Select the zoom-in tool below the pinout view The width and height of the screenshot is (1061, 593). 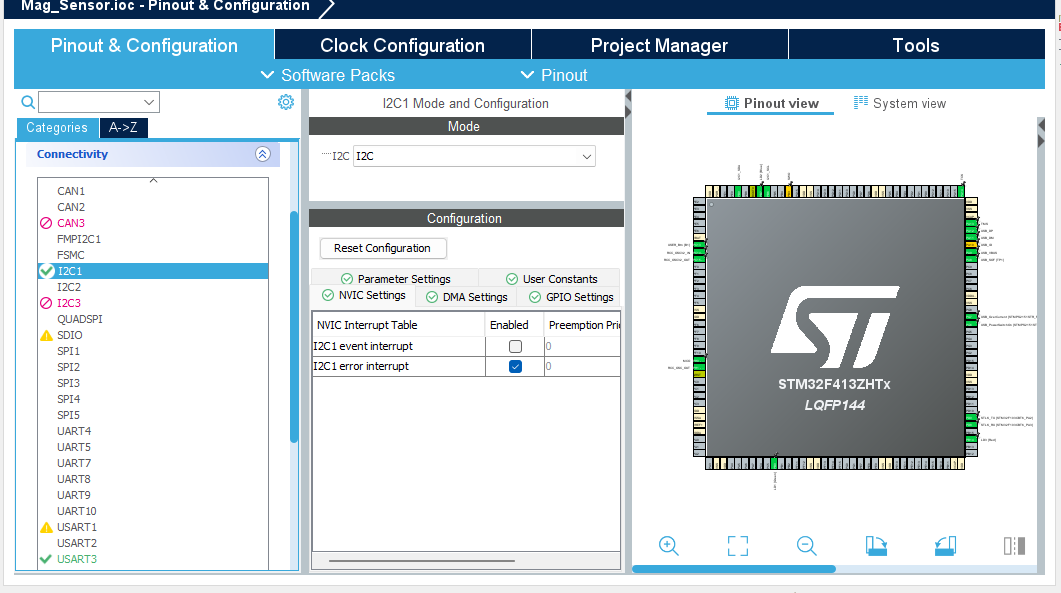point(668,546)
